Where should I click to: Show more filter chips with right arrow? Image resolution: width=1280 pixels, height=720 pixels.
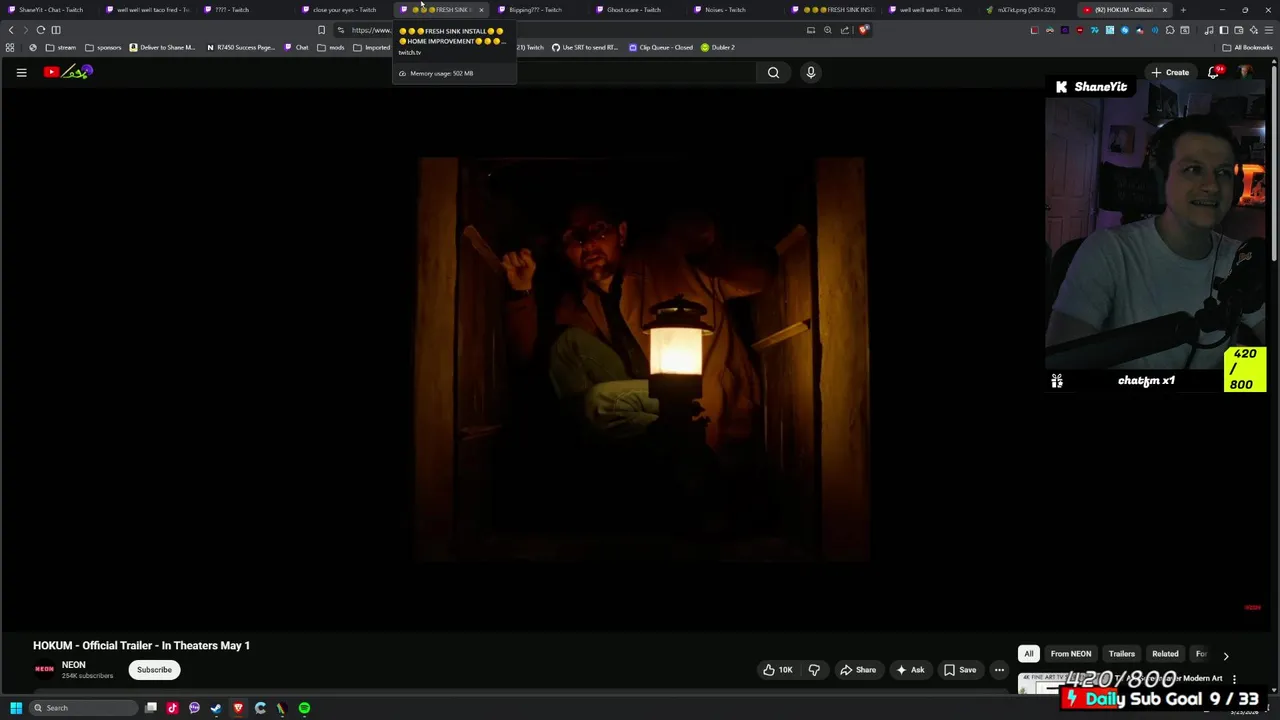pyautogui.click(x=1226, y=655)
